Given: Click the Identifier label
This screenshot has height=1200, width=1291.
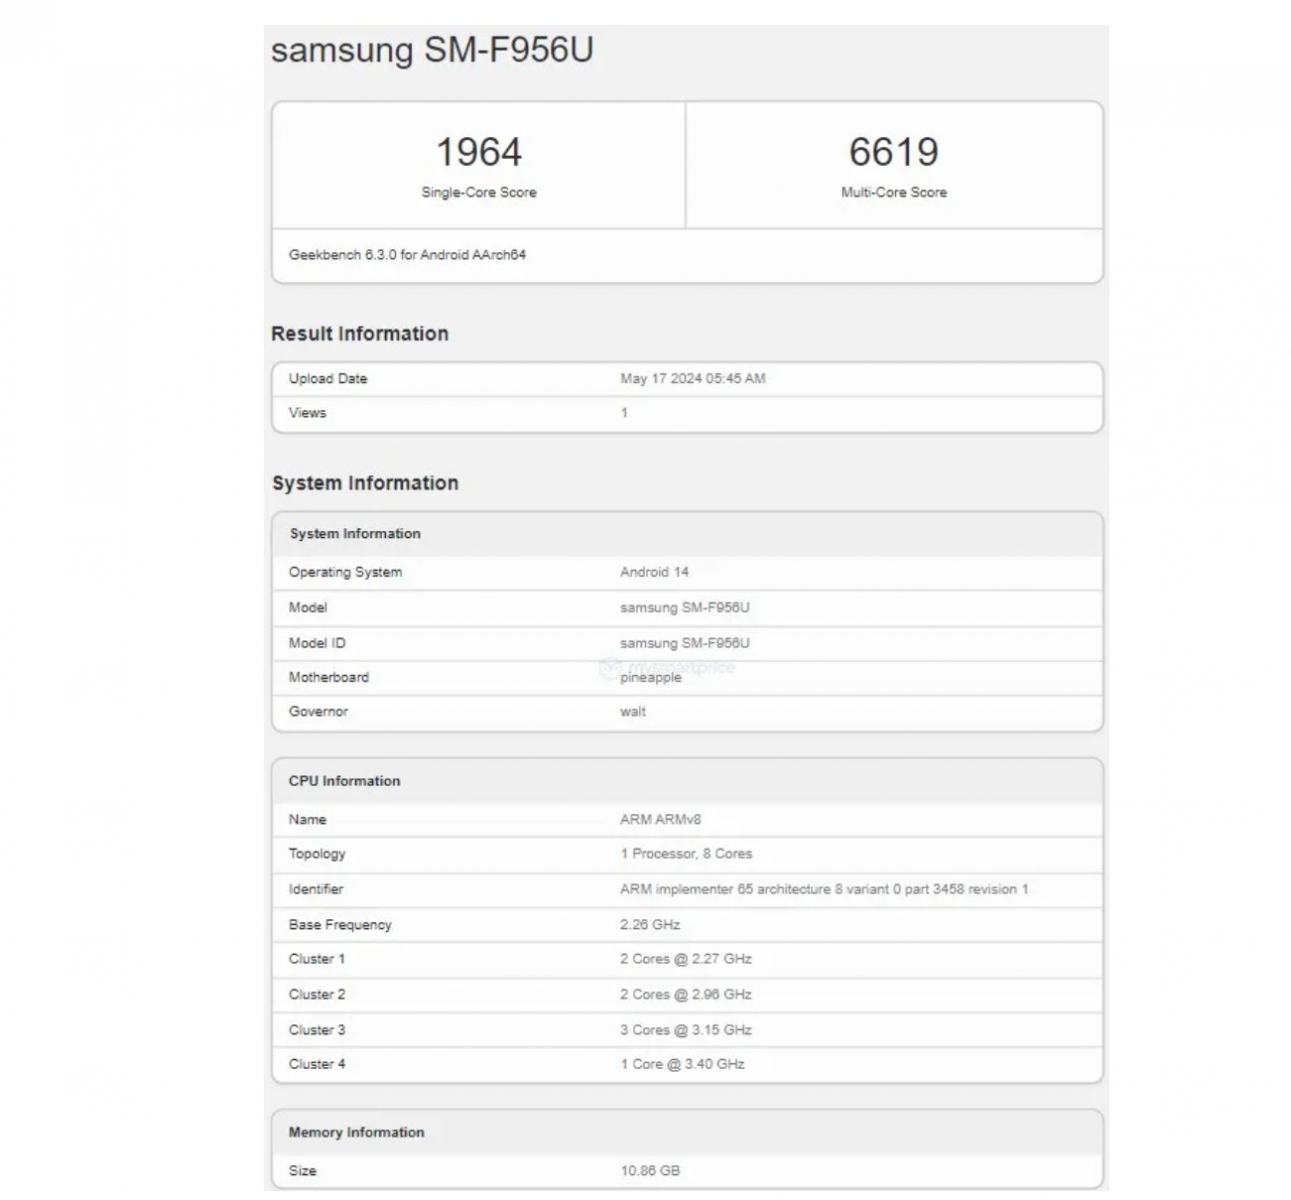Looking at the screenshot, I should (316, 889).
